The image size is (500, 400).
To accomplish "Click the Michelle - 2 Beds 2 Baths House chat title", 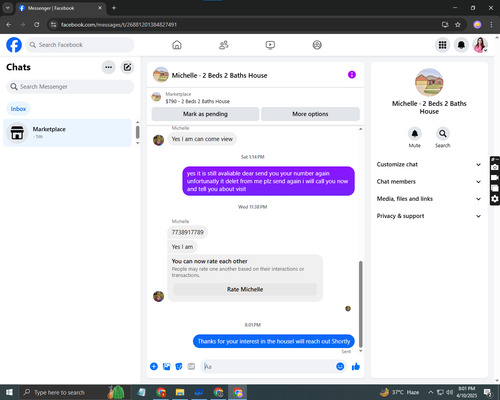I will [x=219, y=75].
